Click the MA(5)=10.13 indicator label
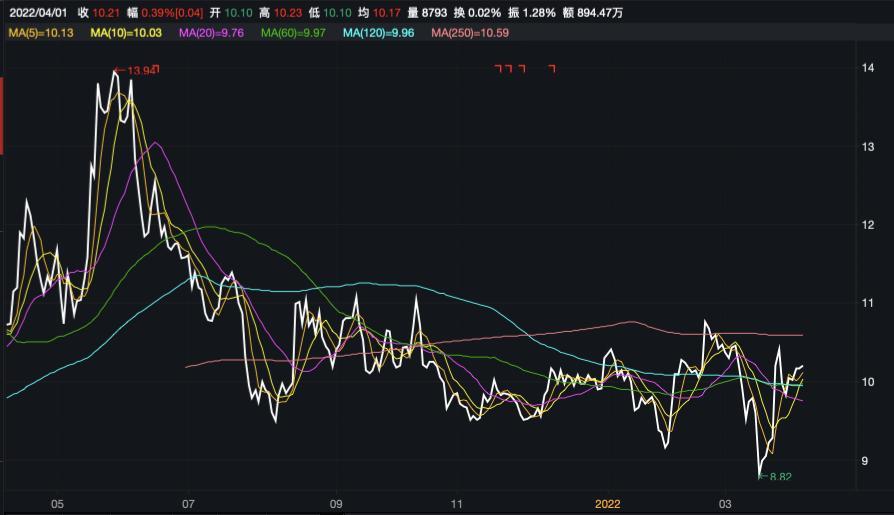 41,33
